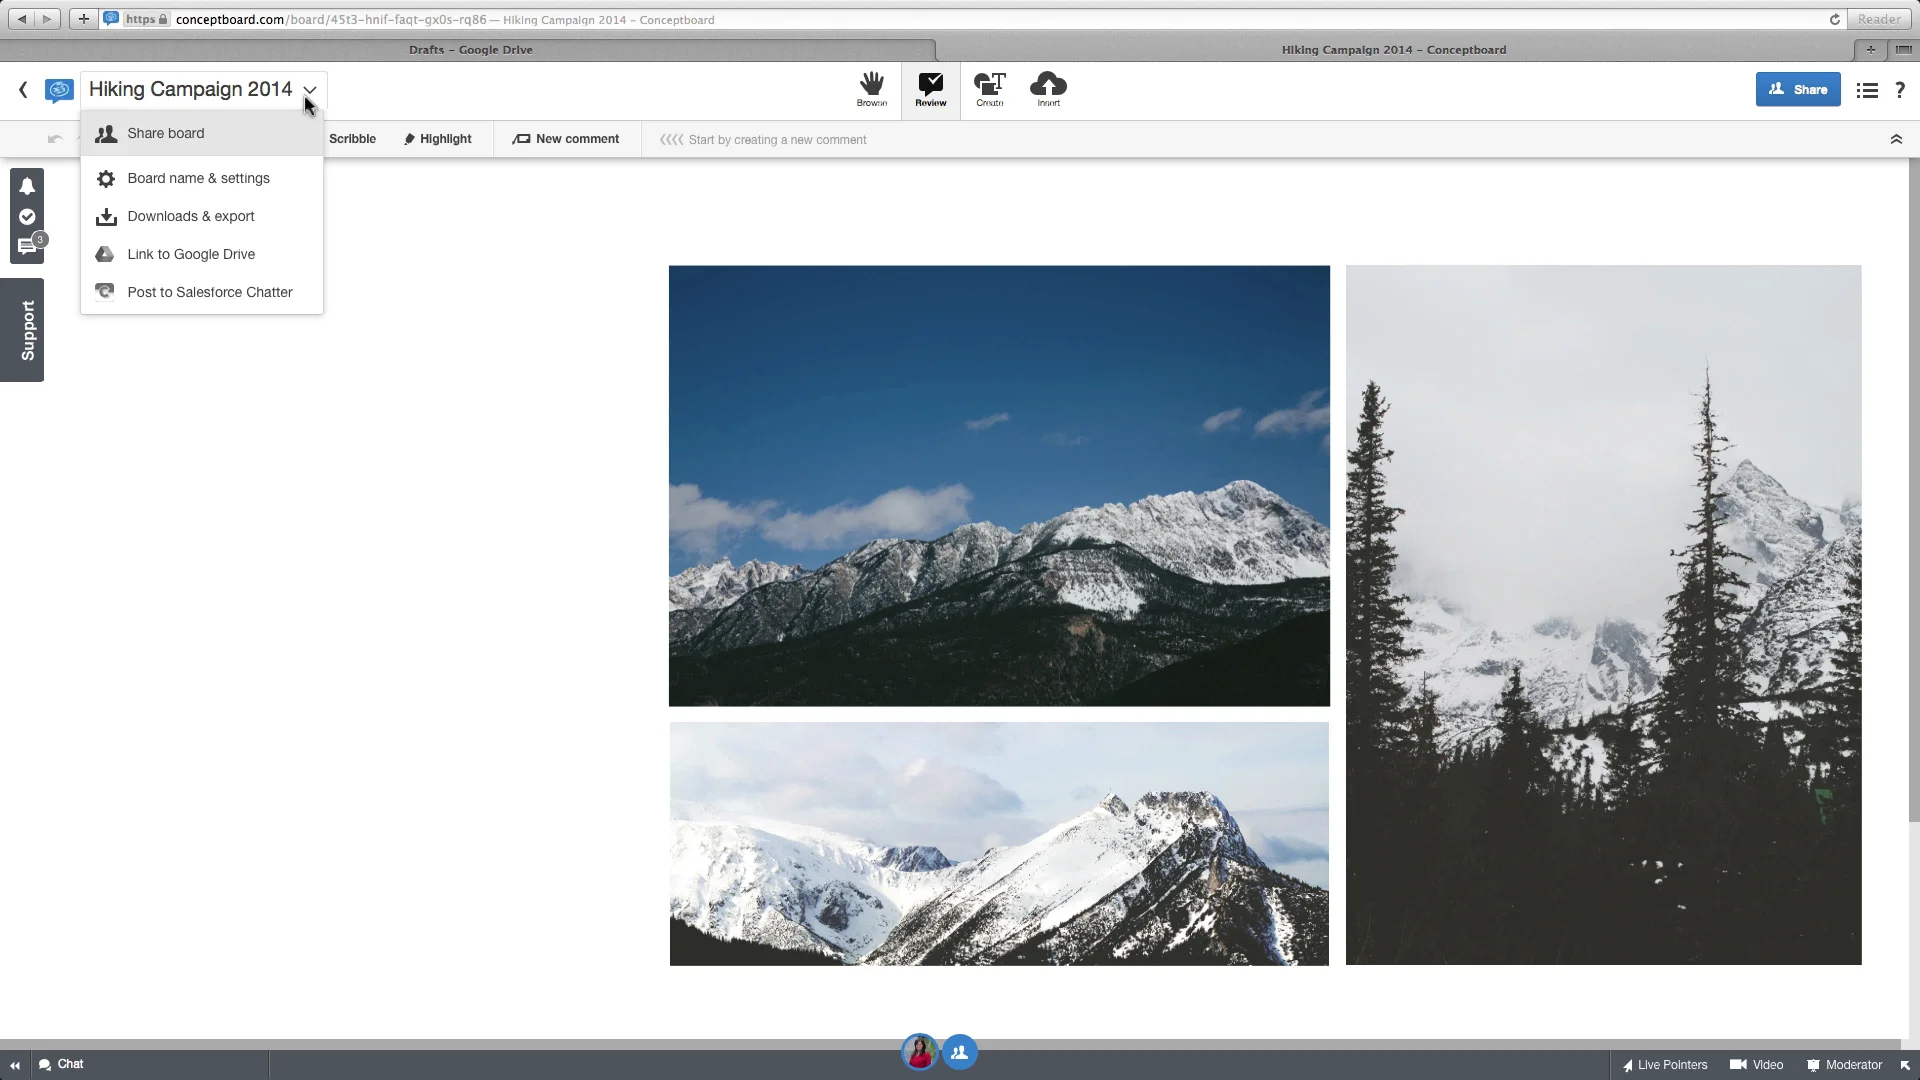Go back in browser history
The image size is (1920, 1080).
(22, 19)
